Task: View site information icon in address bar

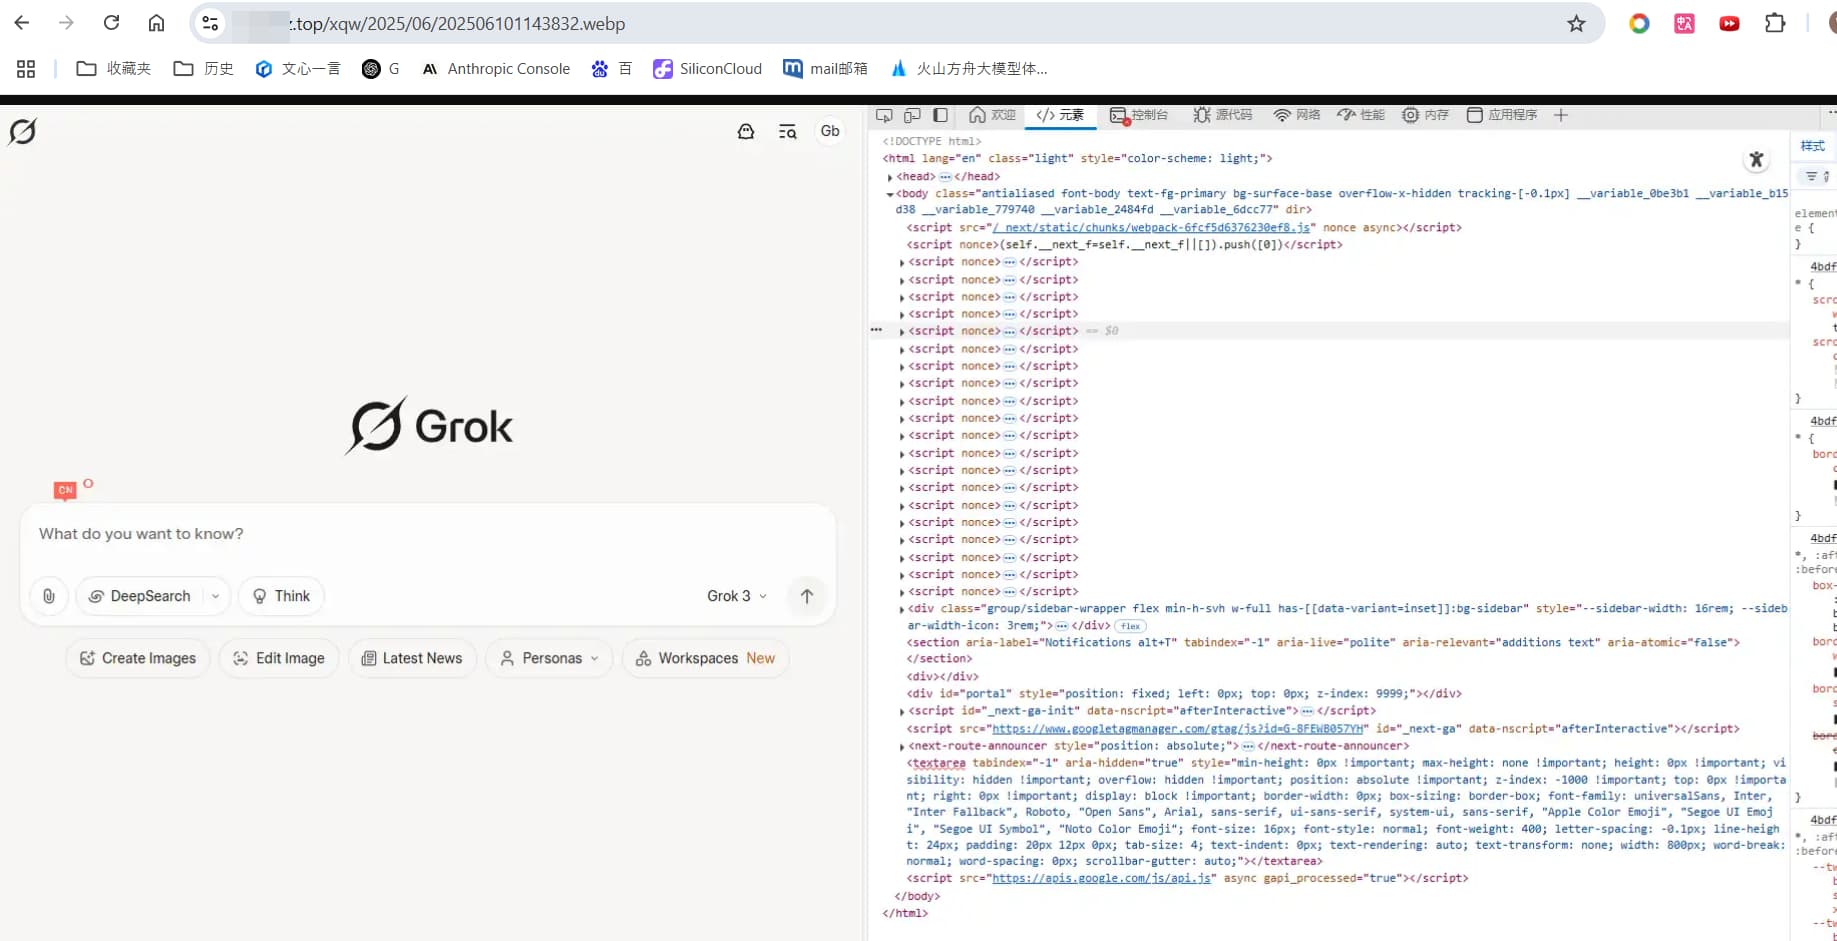Action: tap(210, 23)
